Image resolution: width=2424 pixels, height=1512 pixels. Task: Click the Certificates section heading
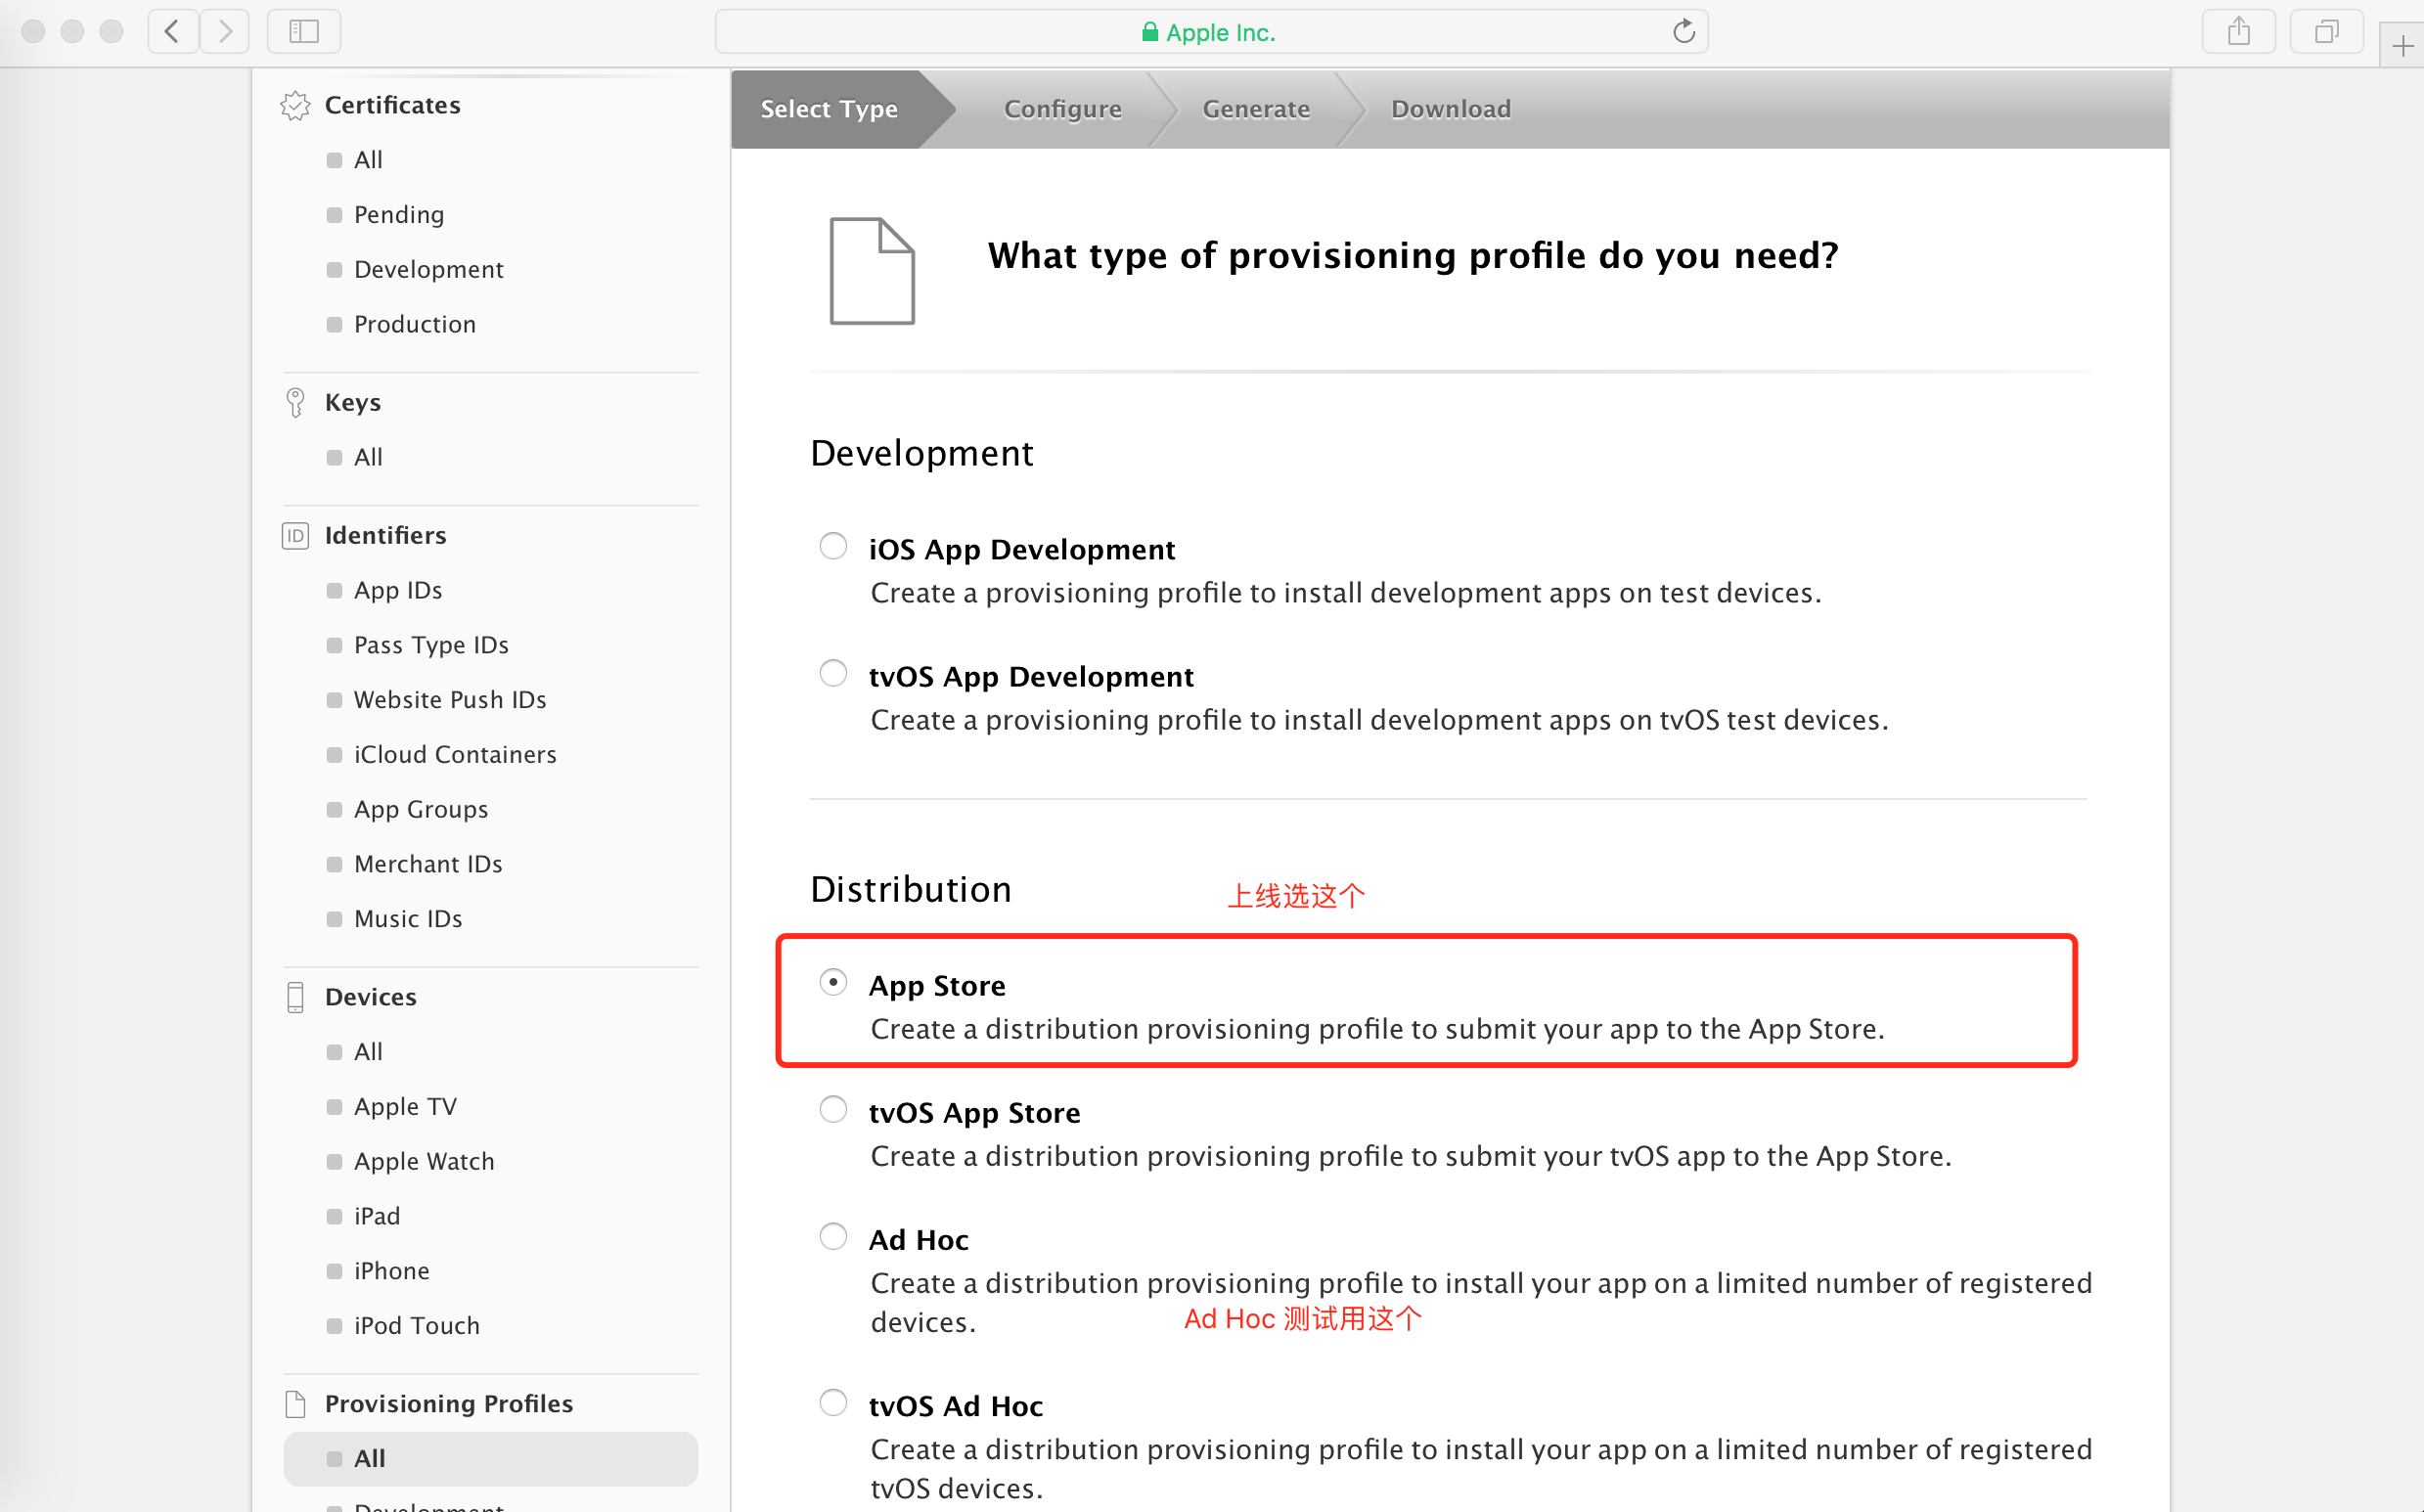(x=393, y=106)
